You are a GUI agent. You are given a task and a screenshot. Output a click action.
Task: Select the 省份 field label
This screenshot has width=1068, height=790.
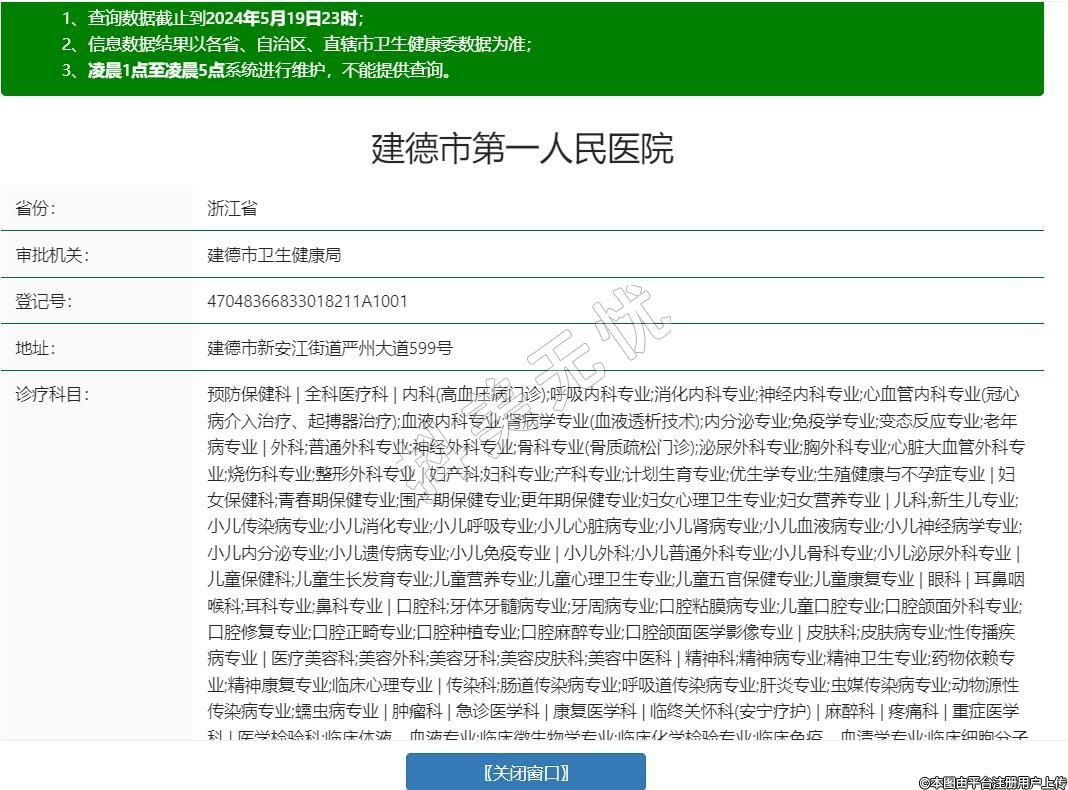point(35,208)
